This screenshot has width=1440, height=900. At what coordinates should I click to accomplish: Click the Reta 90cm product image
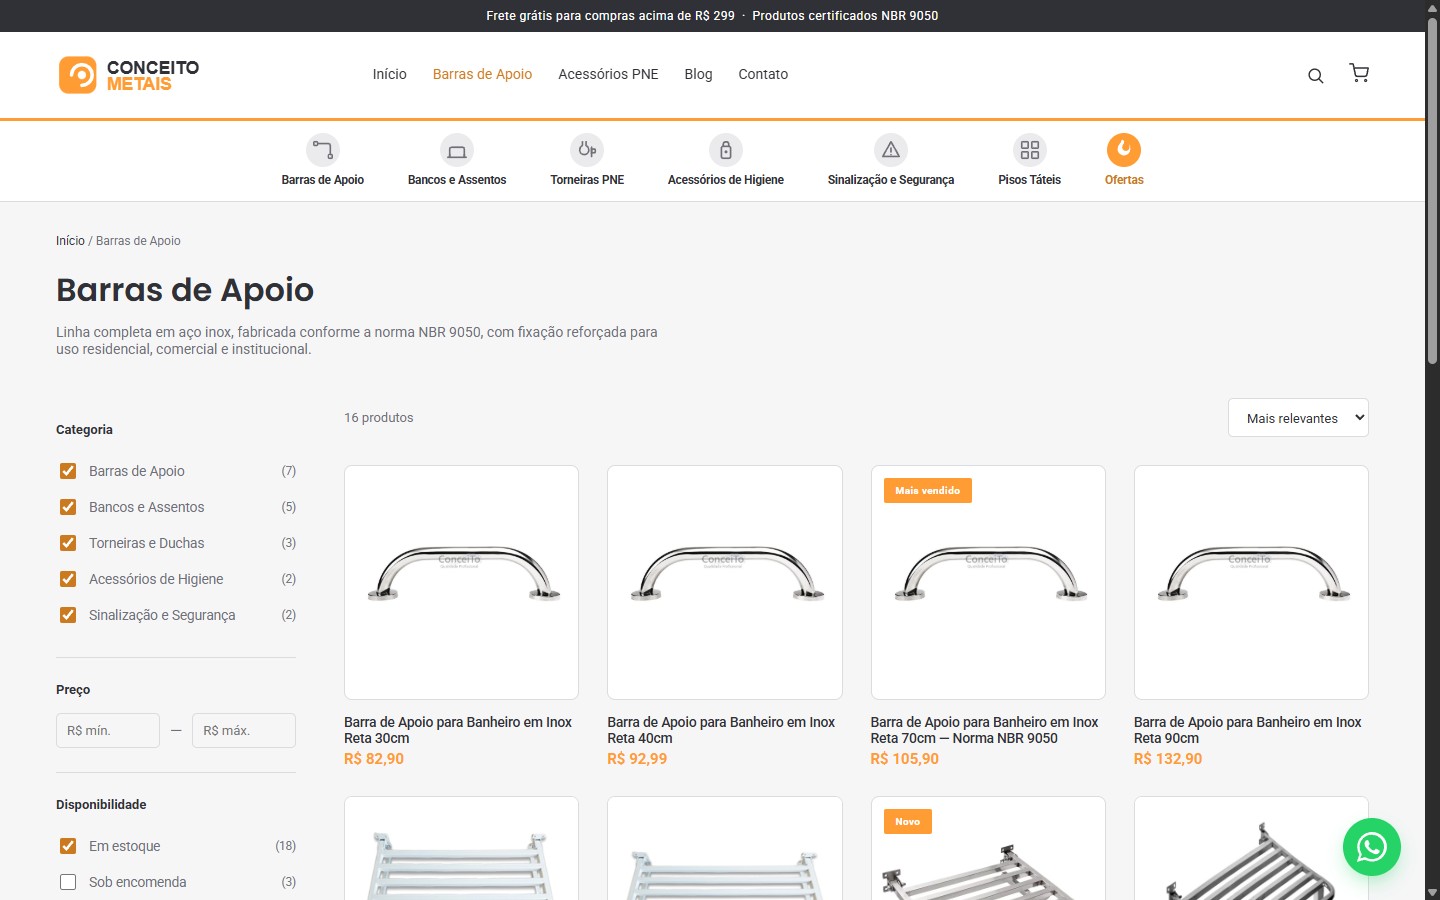[x=1251, y=582]
